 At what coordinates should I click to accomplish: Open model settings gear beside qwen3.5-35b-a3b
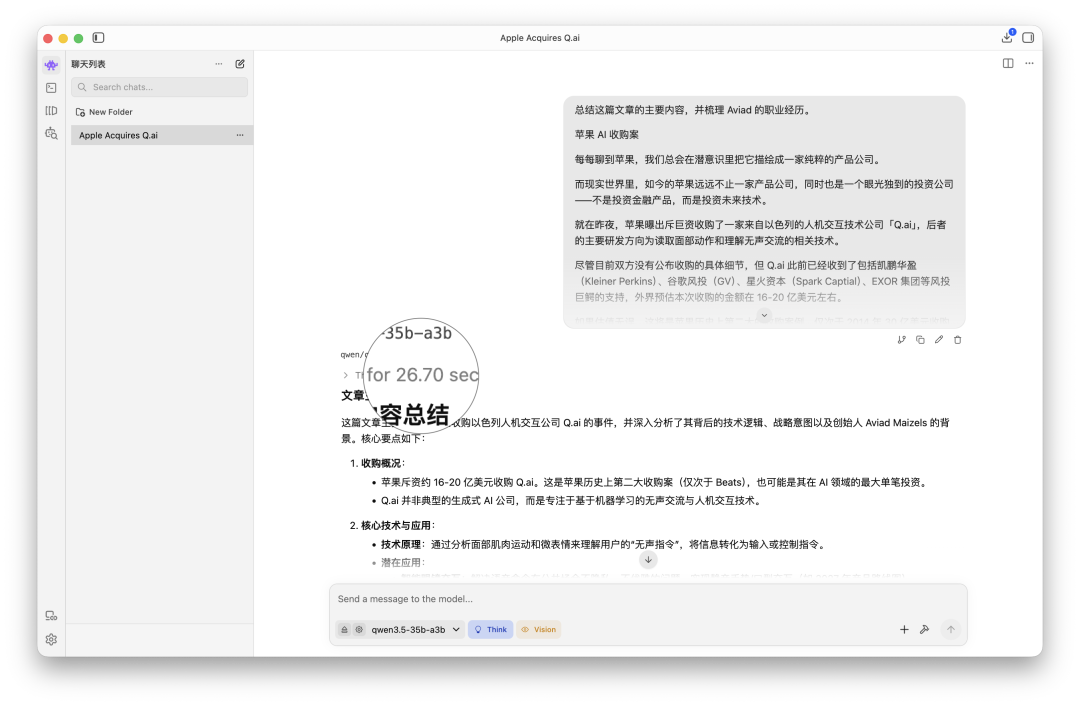pyautogui.click(x=359, y=630)
